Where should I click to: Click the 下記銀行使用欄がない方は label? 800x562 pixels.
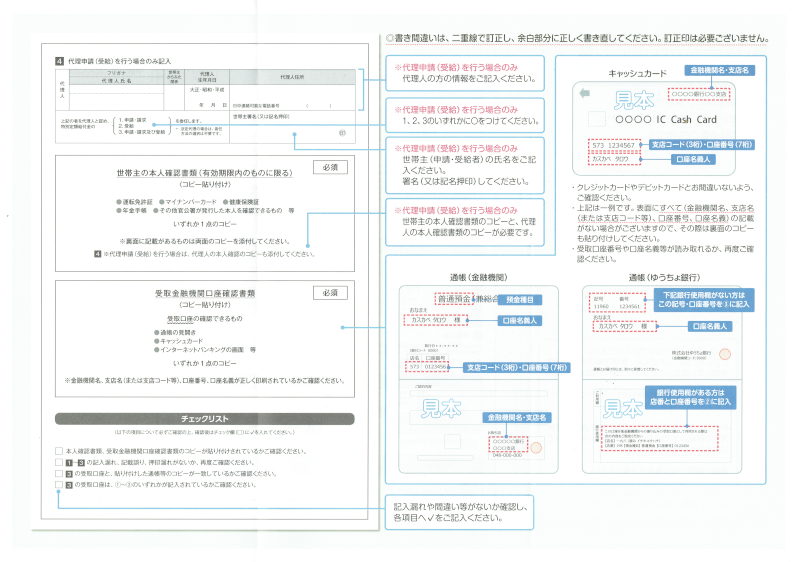pos(704,299)
